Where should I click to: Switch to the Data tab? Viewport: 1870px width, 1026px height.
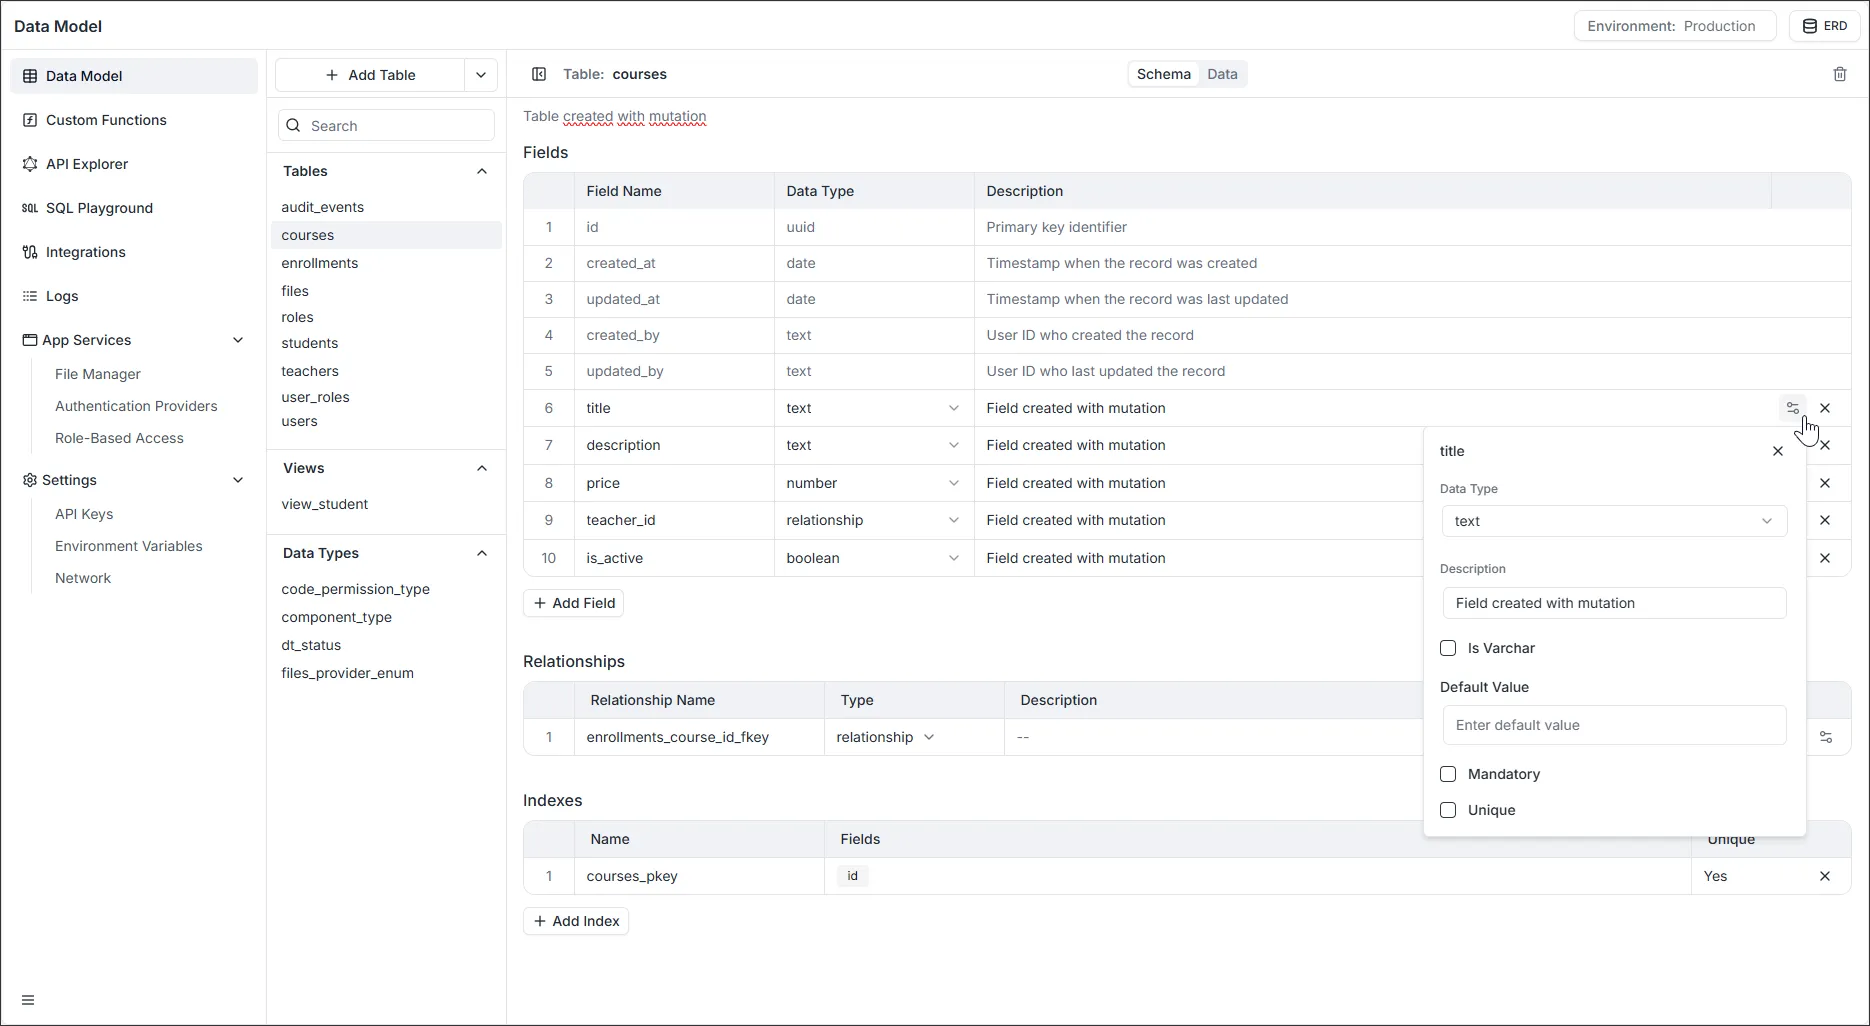pyautogui.click(x=1222, y=74)
